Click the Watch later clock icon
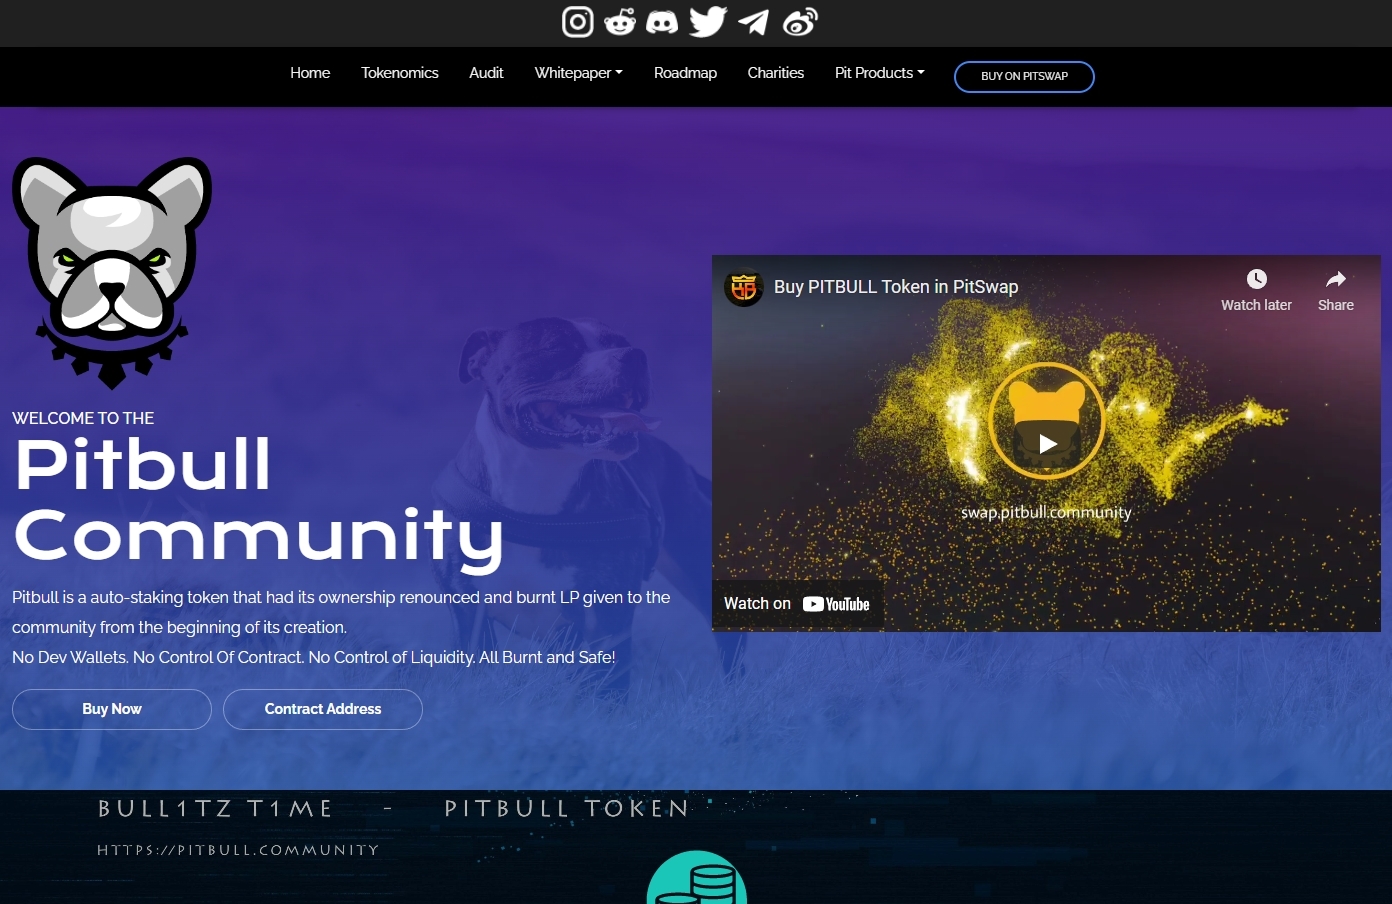The height and width of the screenshot is (904, 1392). [x=1257, y=279]
